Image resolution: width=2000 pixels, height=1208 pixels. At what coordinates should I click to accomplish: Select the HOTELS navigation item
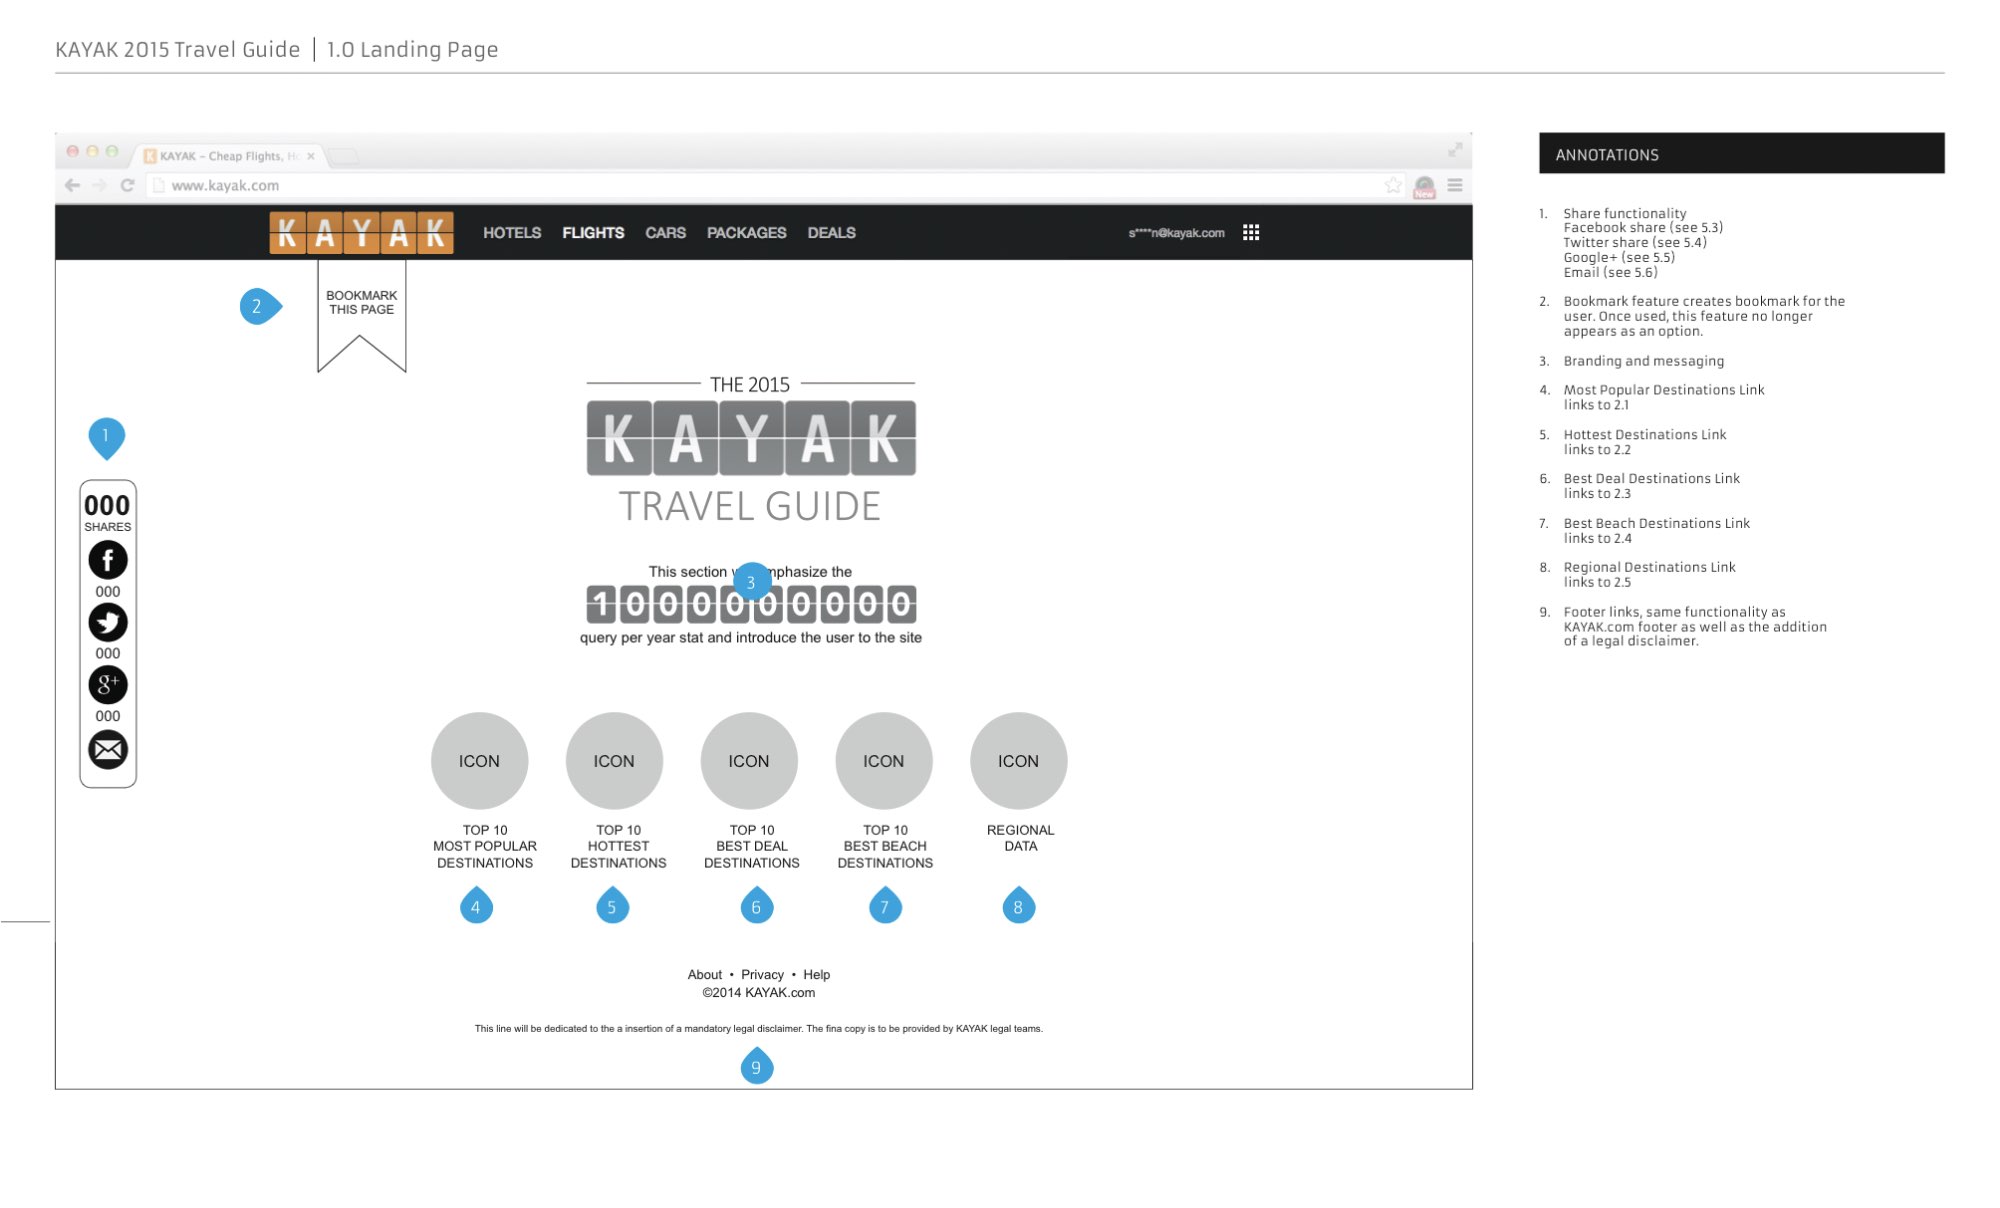pos(512,233)
